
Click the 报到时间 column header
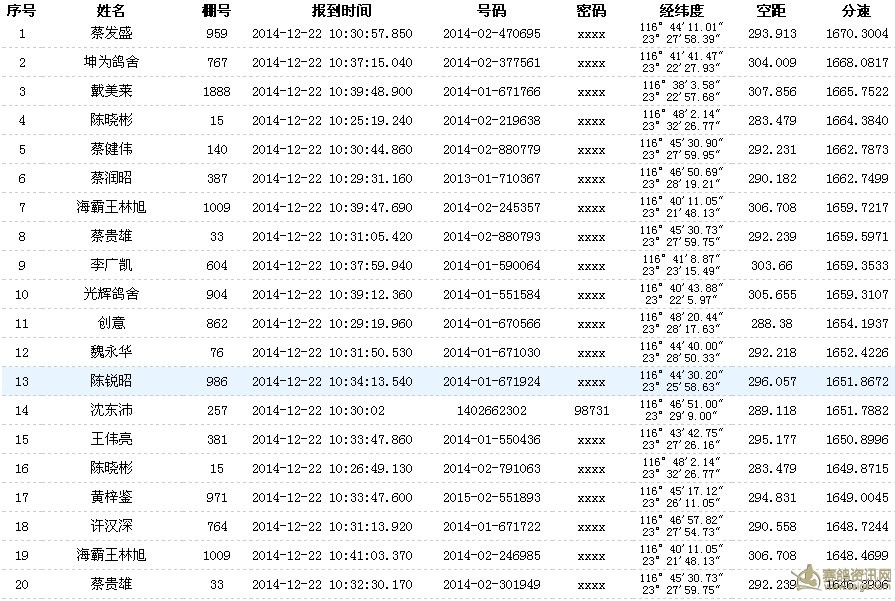tap(341, 11)
